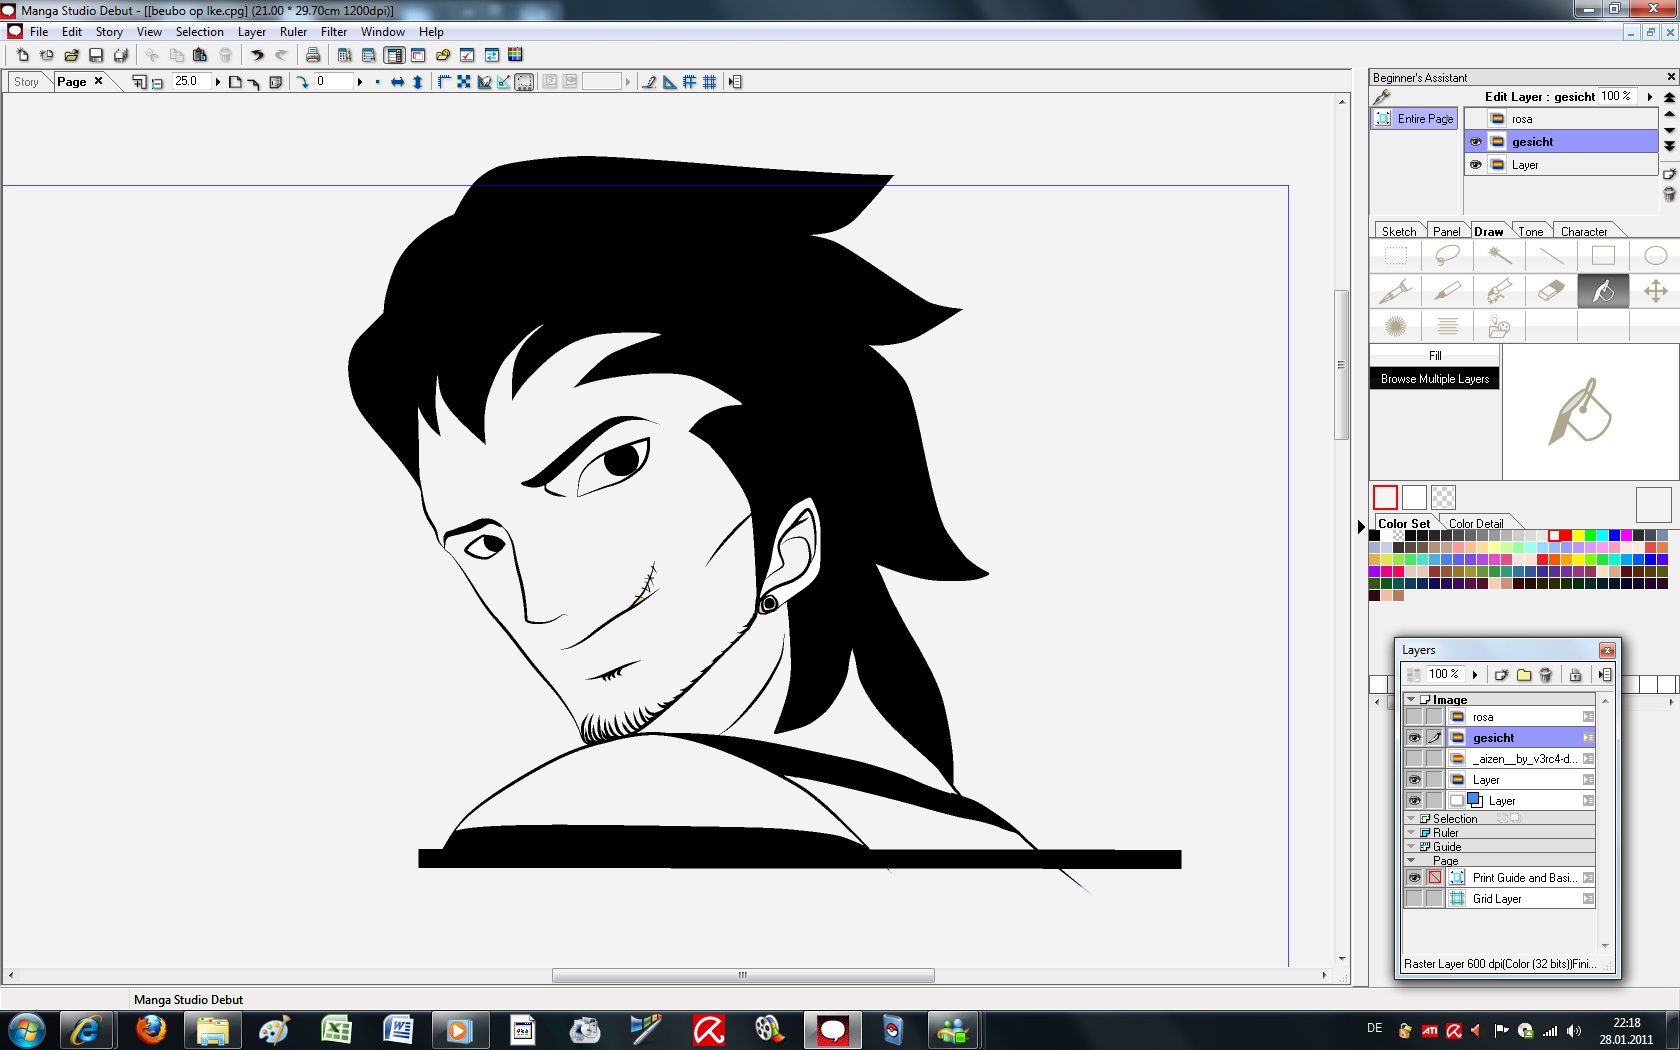Switch to the Sketch tab

pyautogui.click(x=1399, y=231)
